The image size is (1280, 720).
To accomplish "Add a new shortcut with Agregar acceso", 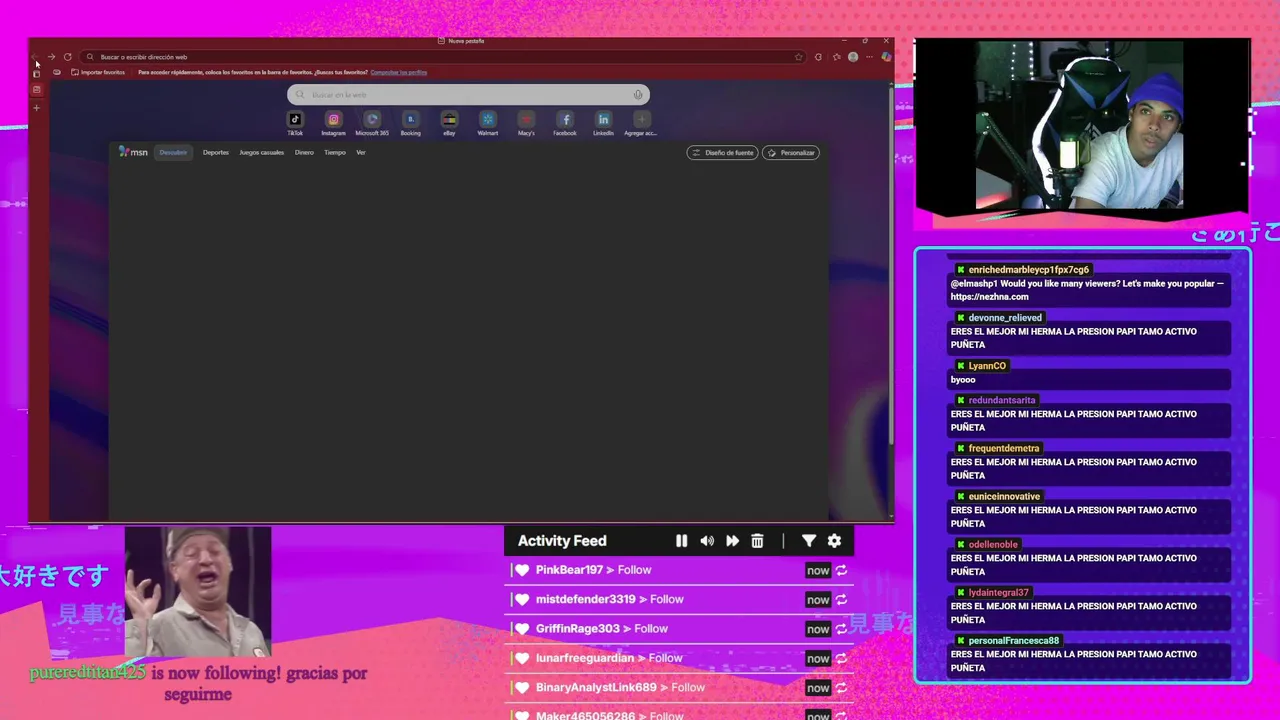I will click(x=641, y=123).
